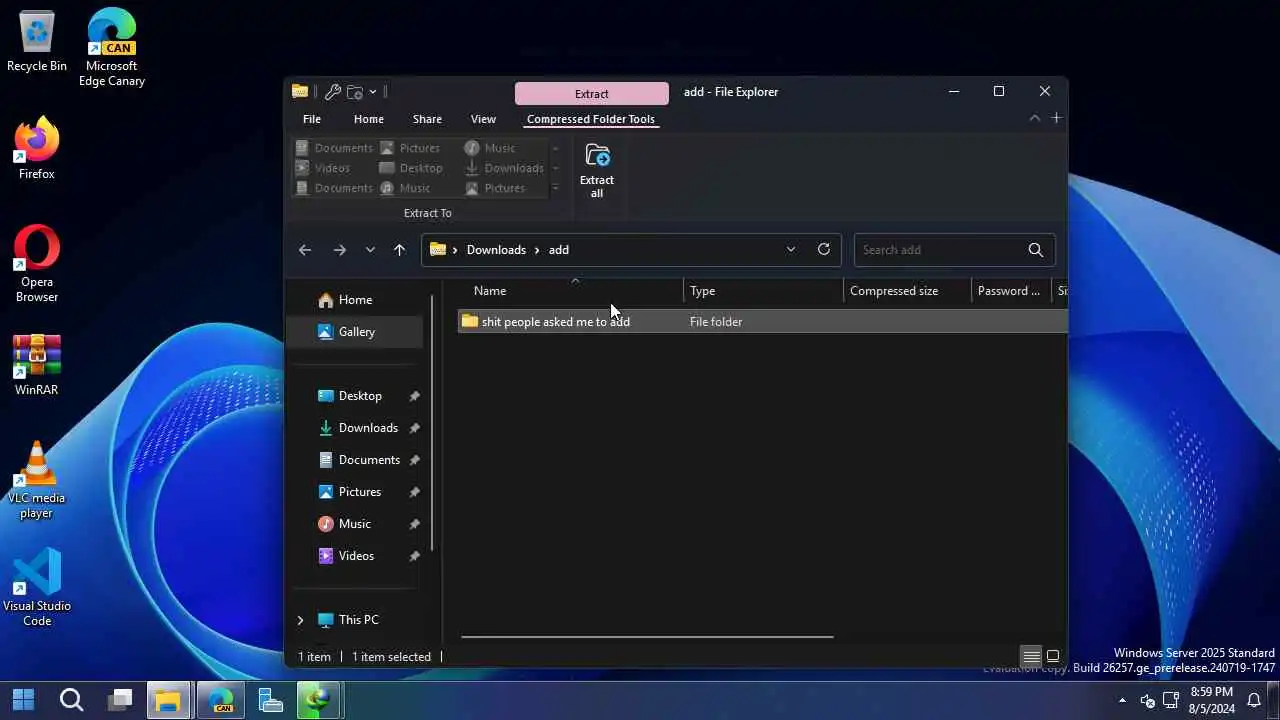Select This PC in navigation pane
1280x720 pixels.
click(x=358, y=620)
